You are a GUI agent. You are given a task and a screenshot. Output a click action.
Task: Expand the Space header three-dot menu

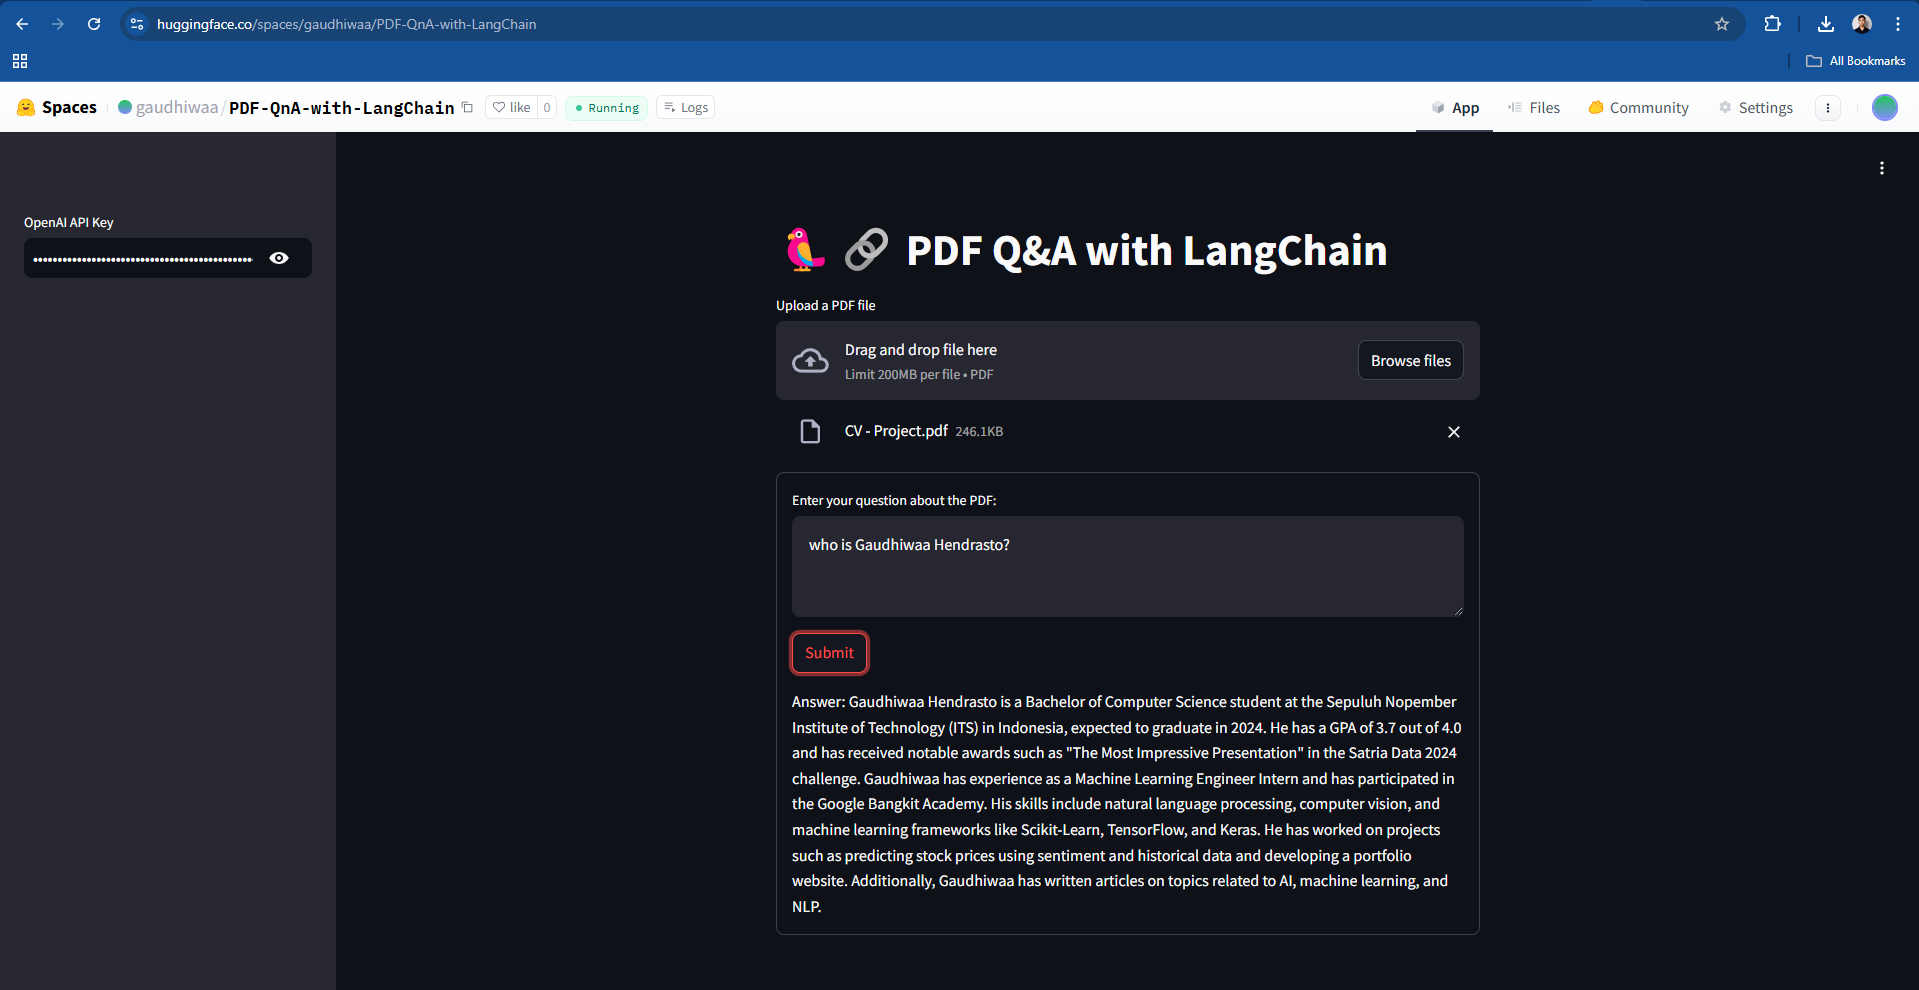1827,108
